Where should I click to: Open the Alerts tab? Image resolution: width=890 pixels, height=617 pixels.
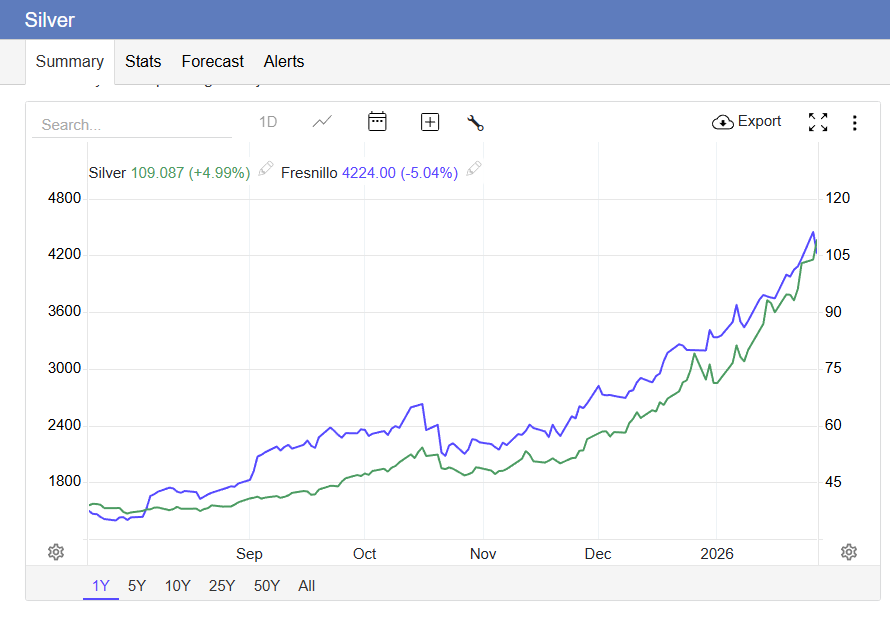[x=284, y=61]
